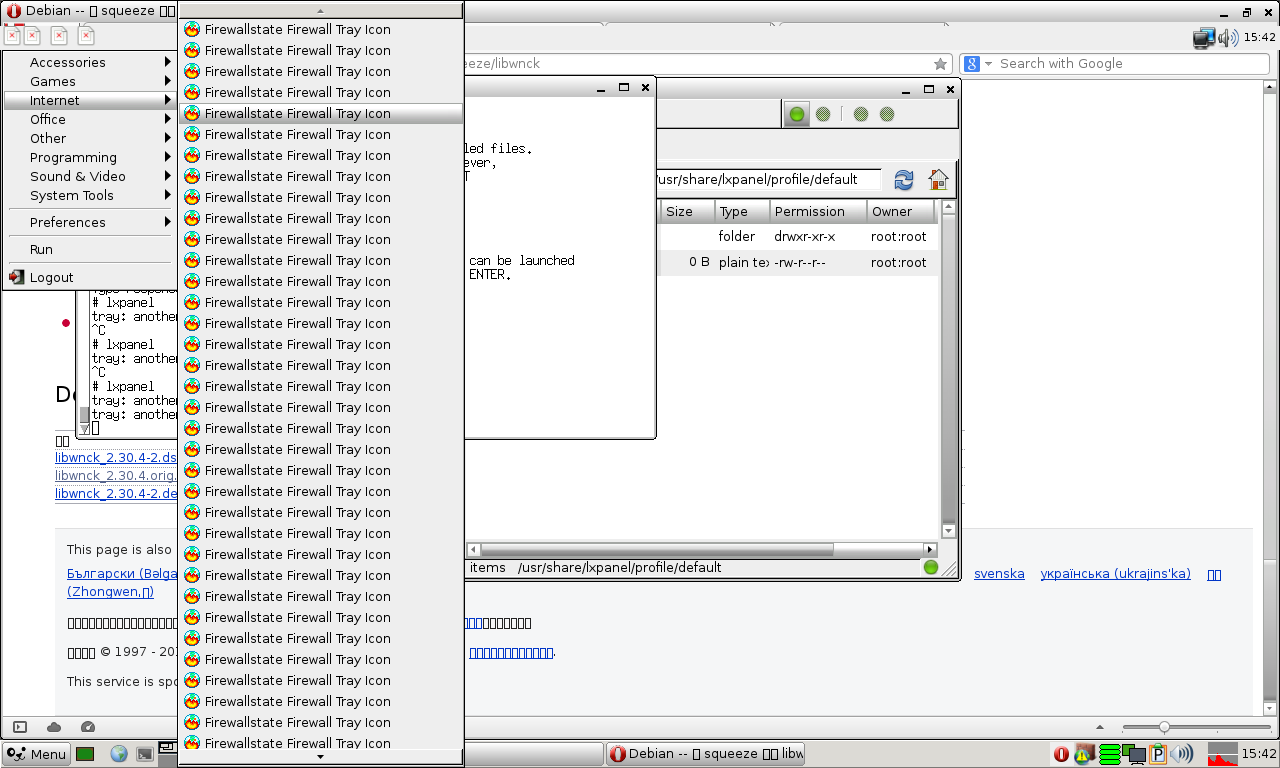Sort by the Size column header

pos(688,211)
